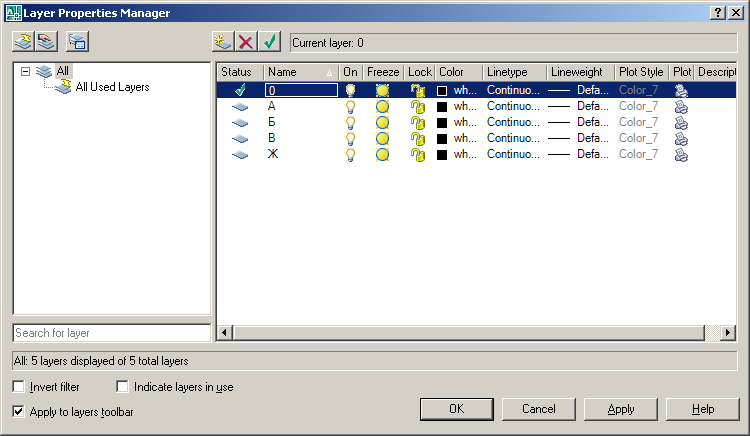Toggle the On lightbulb for layer Ж
The height and width of the screenshot is (436, 750).
(x=351, y=154)
